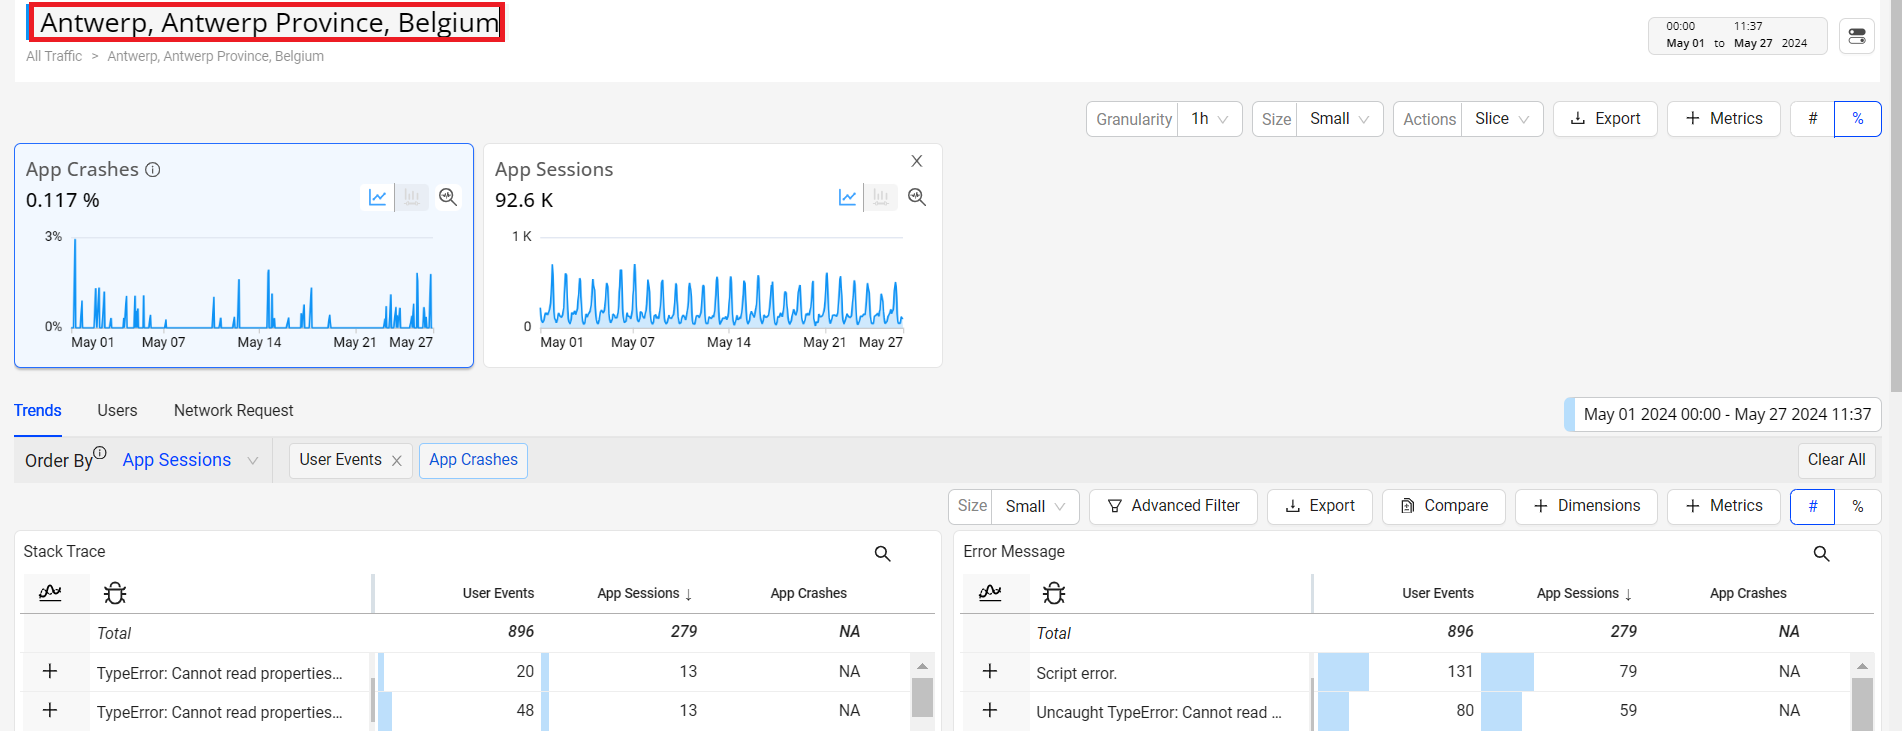Expand the Script error. row
This screenshot has height=731, width=1902.
pos(990,671)
